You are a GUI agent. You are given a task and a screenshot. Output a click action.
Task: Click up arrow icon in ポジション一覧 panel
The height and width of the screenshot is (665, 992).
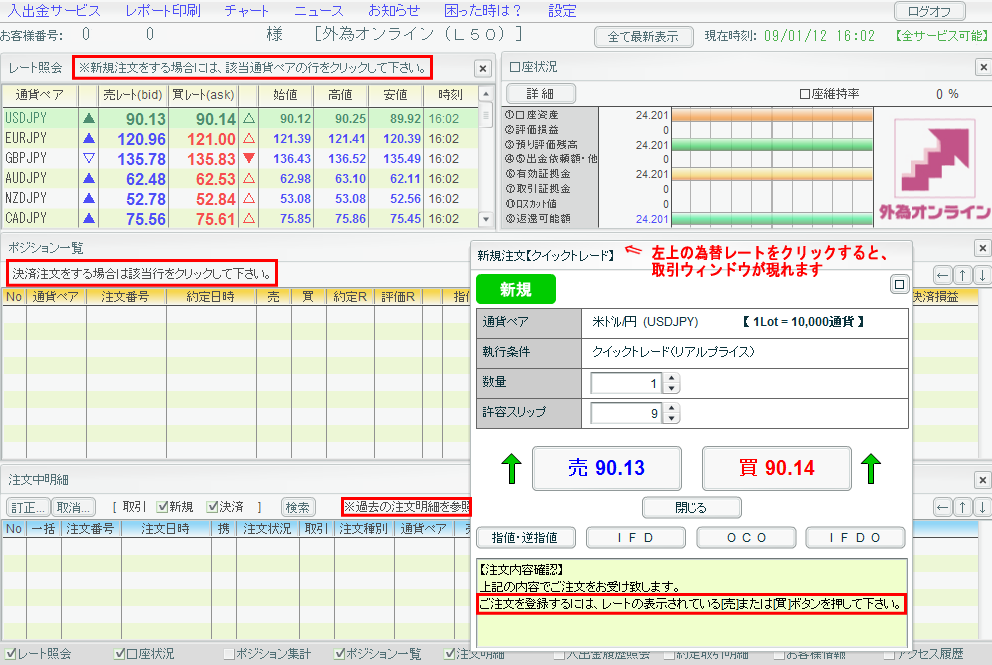pyautogui.click(x=962, y=275)
